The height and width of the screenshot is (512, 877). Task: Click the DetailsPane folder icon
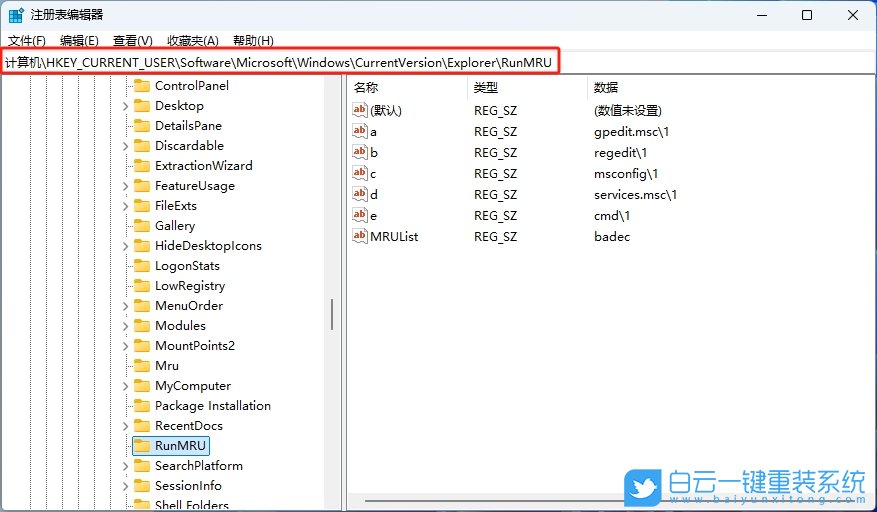(x=142, y=126)
